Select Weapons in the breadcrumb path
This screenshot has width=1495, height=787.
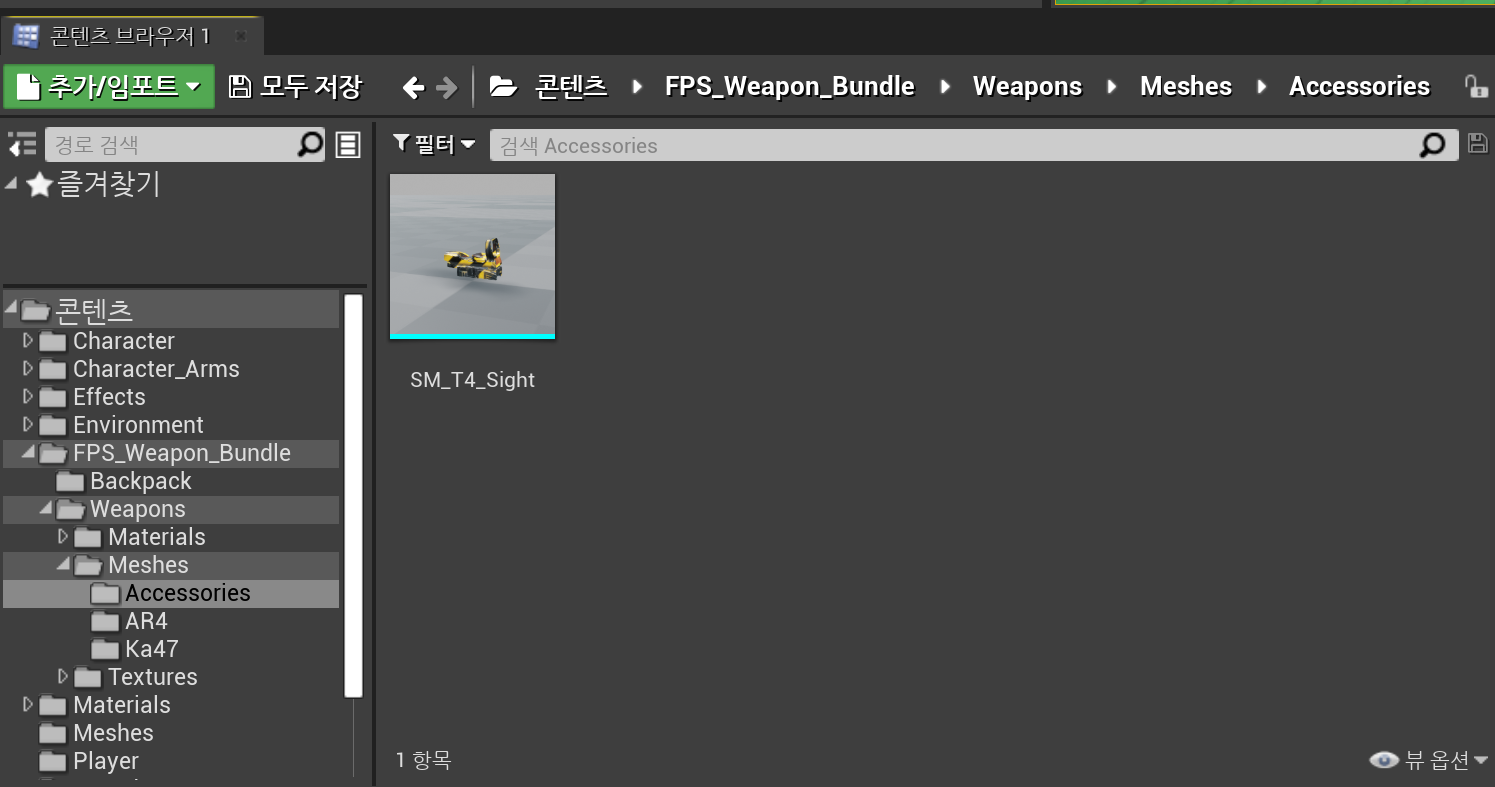tap(1028, 87)
